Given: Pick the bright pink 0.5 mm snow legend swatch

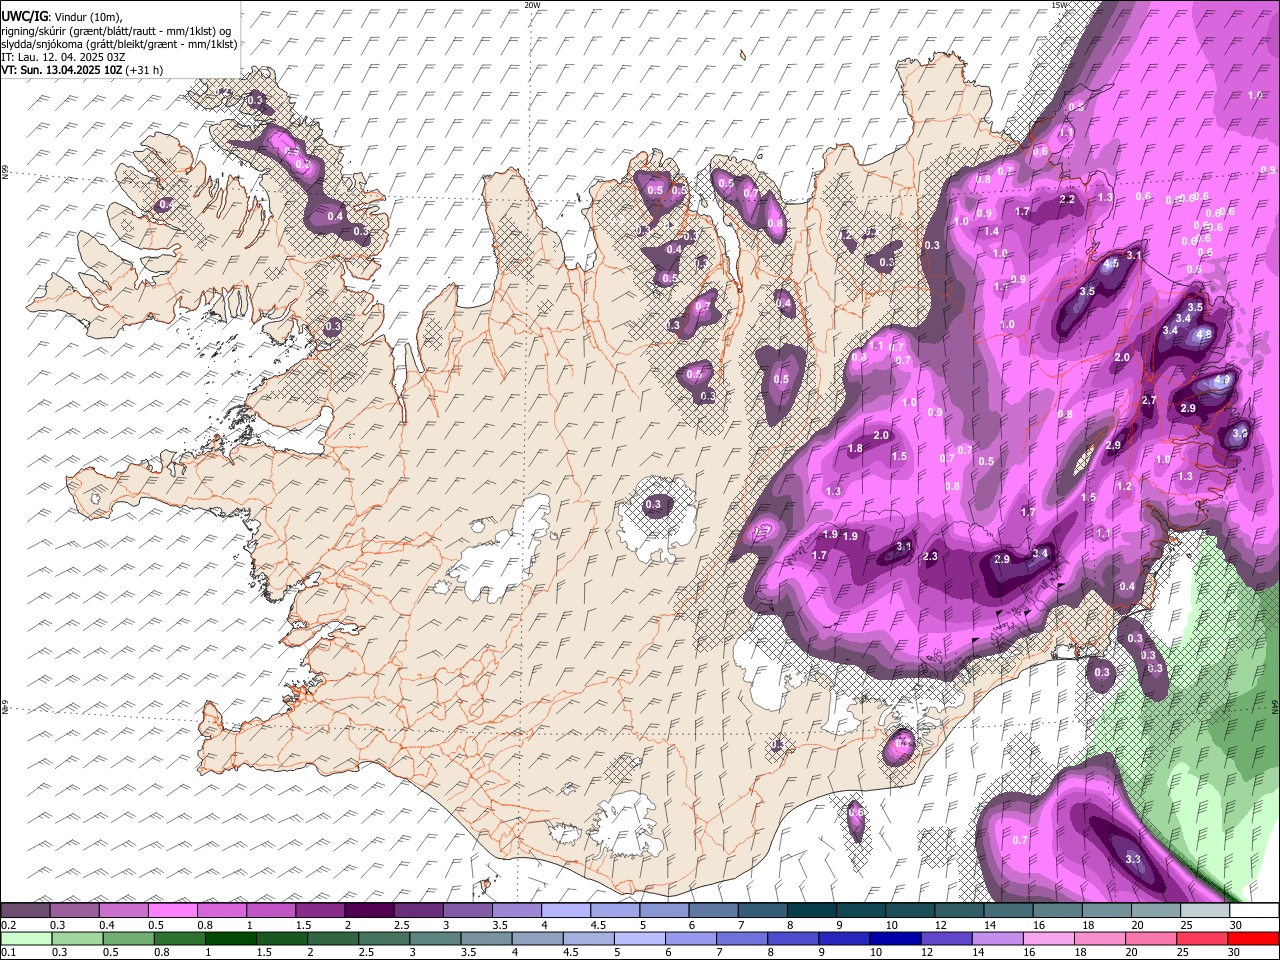Looking at the screenshot, I should [173, 910].
